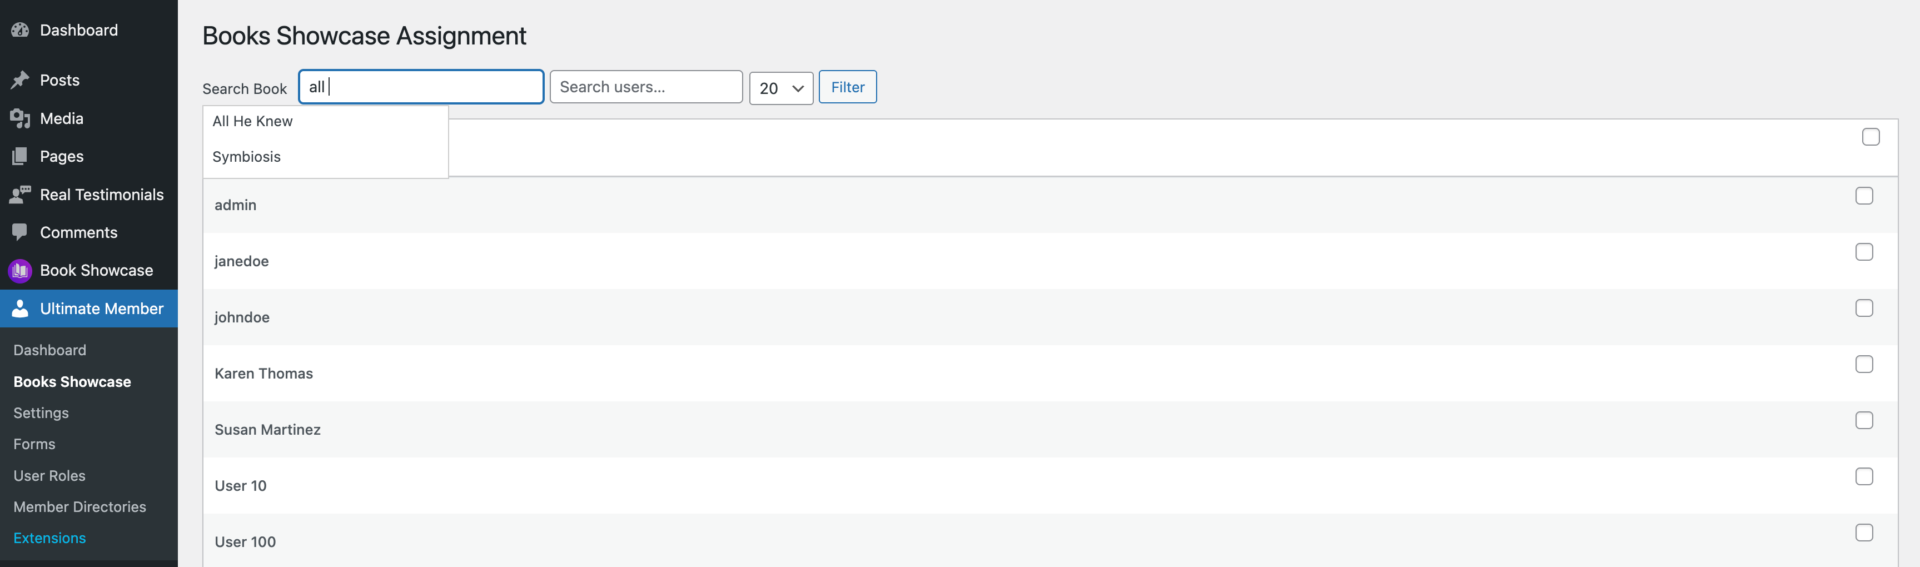Screen dimensions: 1920x567
Task: Open the Real Testimonials icon
Action: pyautogui.click(x=20, y=194)
